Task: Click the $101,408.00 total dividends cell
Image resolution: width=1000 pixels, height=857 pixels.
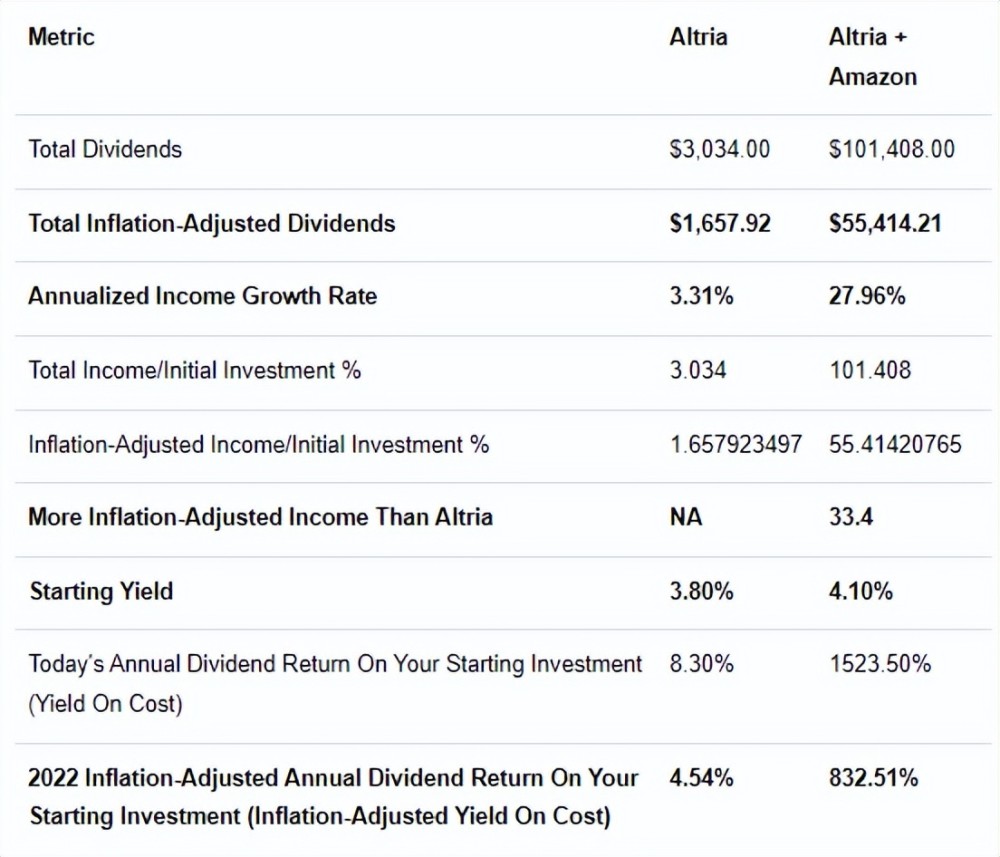Action: click(x=891, y=149)
